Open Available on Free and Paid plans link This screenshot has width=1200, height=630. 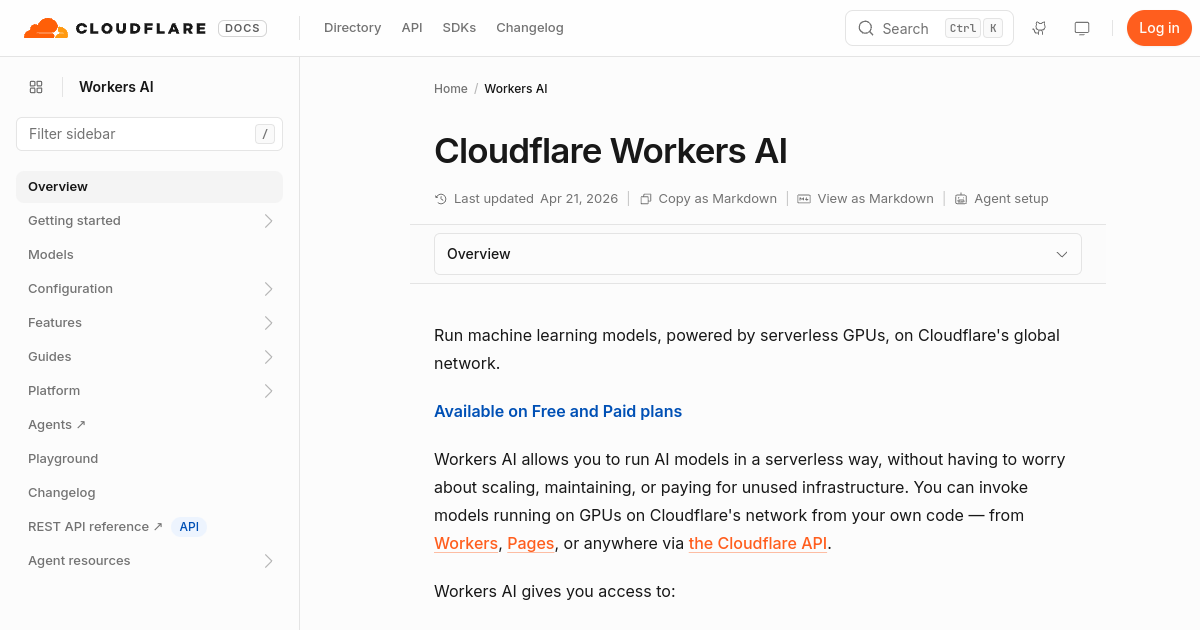pos(558,412)
